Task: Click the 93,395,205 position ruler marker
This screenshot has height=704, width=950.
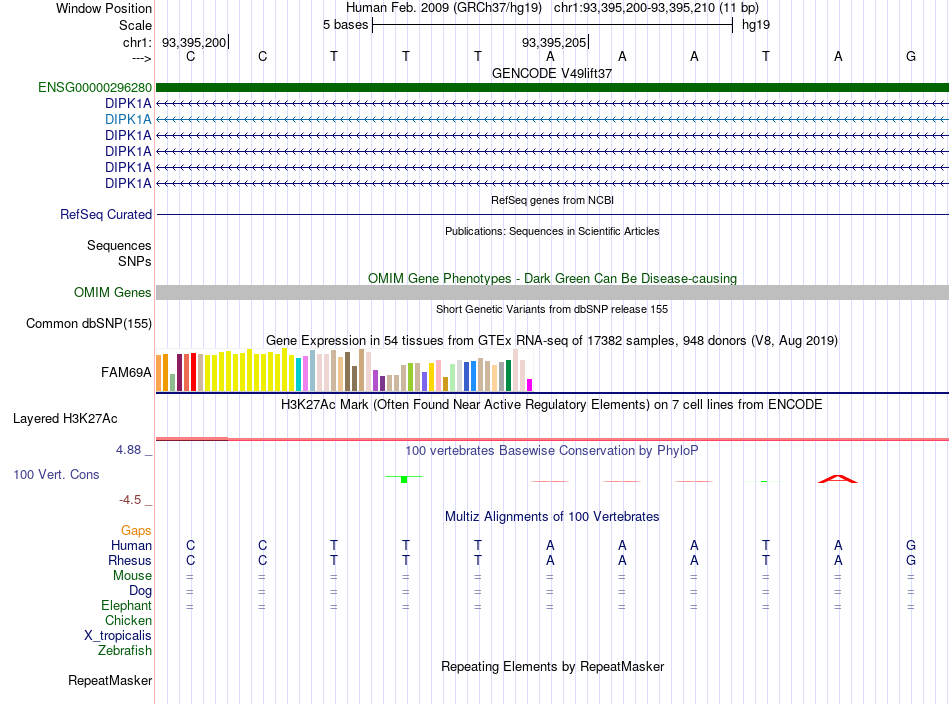Action: pyautogui.click(x=555, y=42)
